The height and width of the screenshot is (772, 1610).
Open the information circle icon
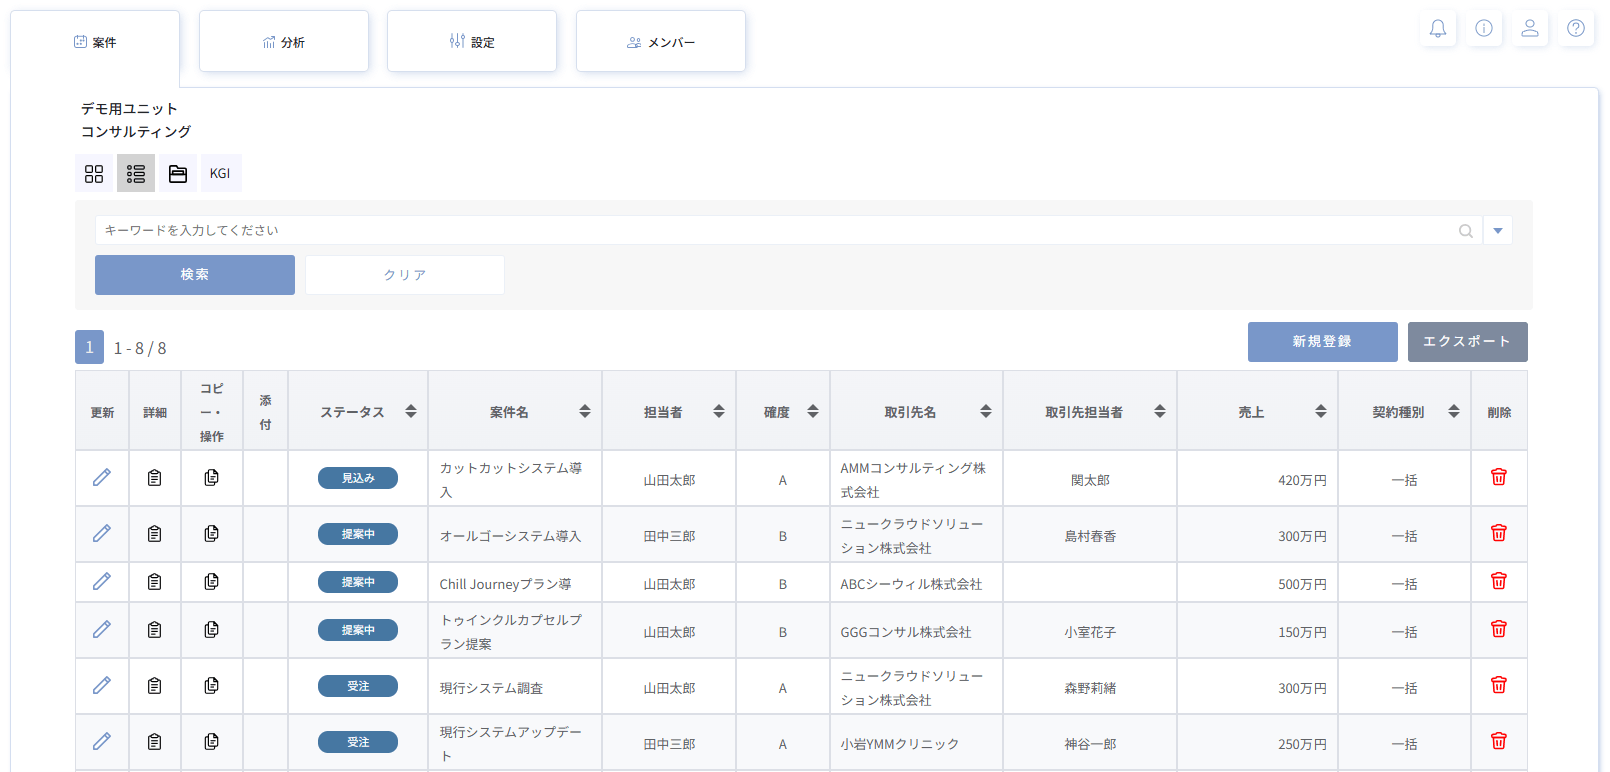(x=1483, y=29)
